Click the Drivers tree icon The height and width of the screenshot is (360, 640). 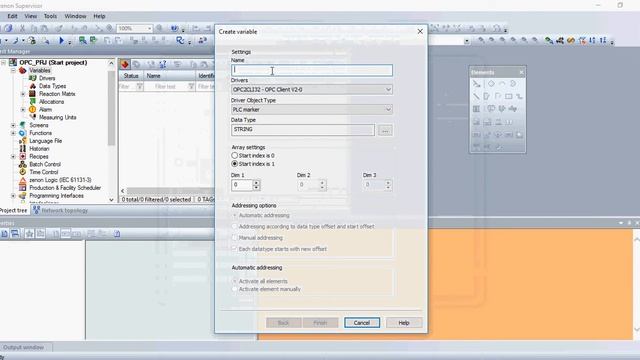point(33,78)
